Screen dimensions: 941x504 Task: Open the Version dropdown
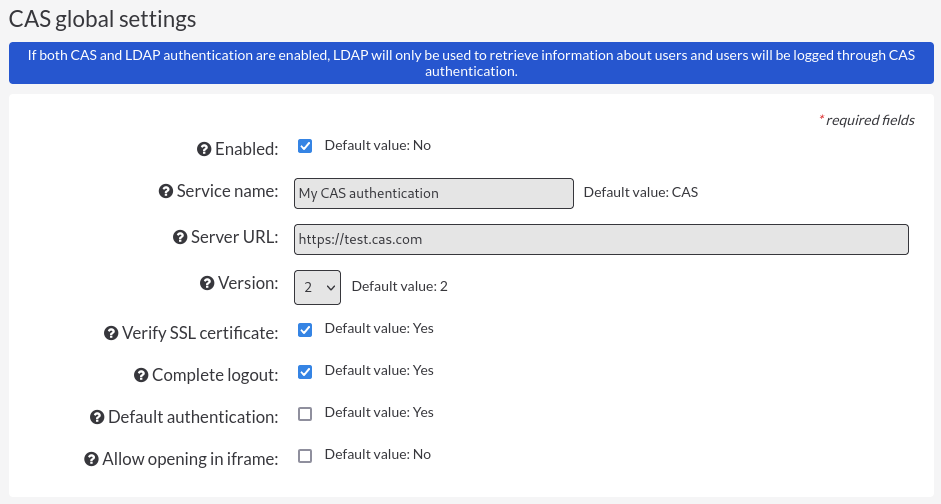point(317,287)
